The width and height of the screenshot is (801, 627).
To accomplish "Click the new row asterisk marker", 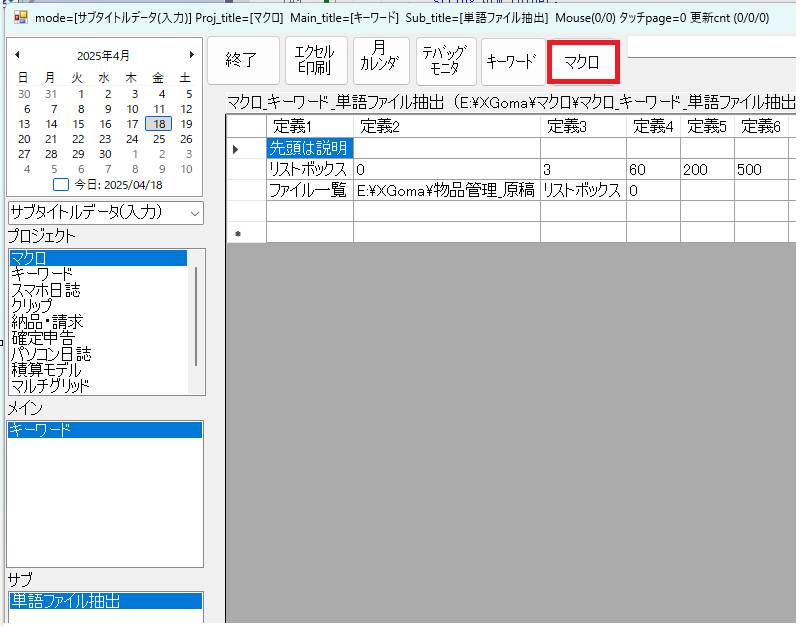I will pos(236,233).
